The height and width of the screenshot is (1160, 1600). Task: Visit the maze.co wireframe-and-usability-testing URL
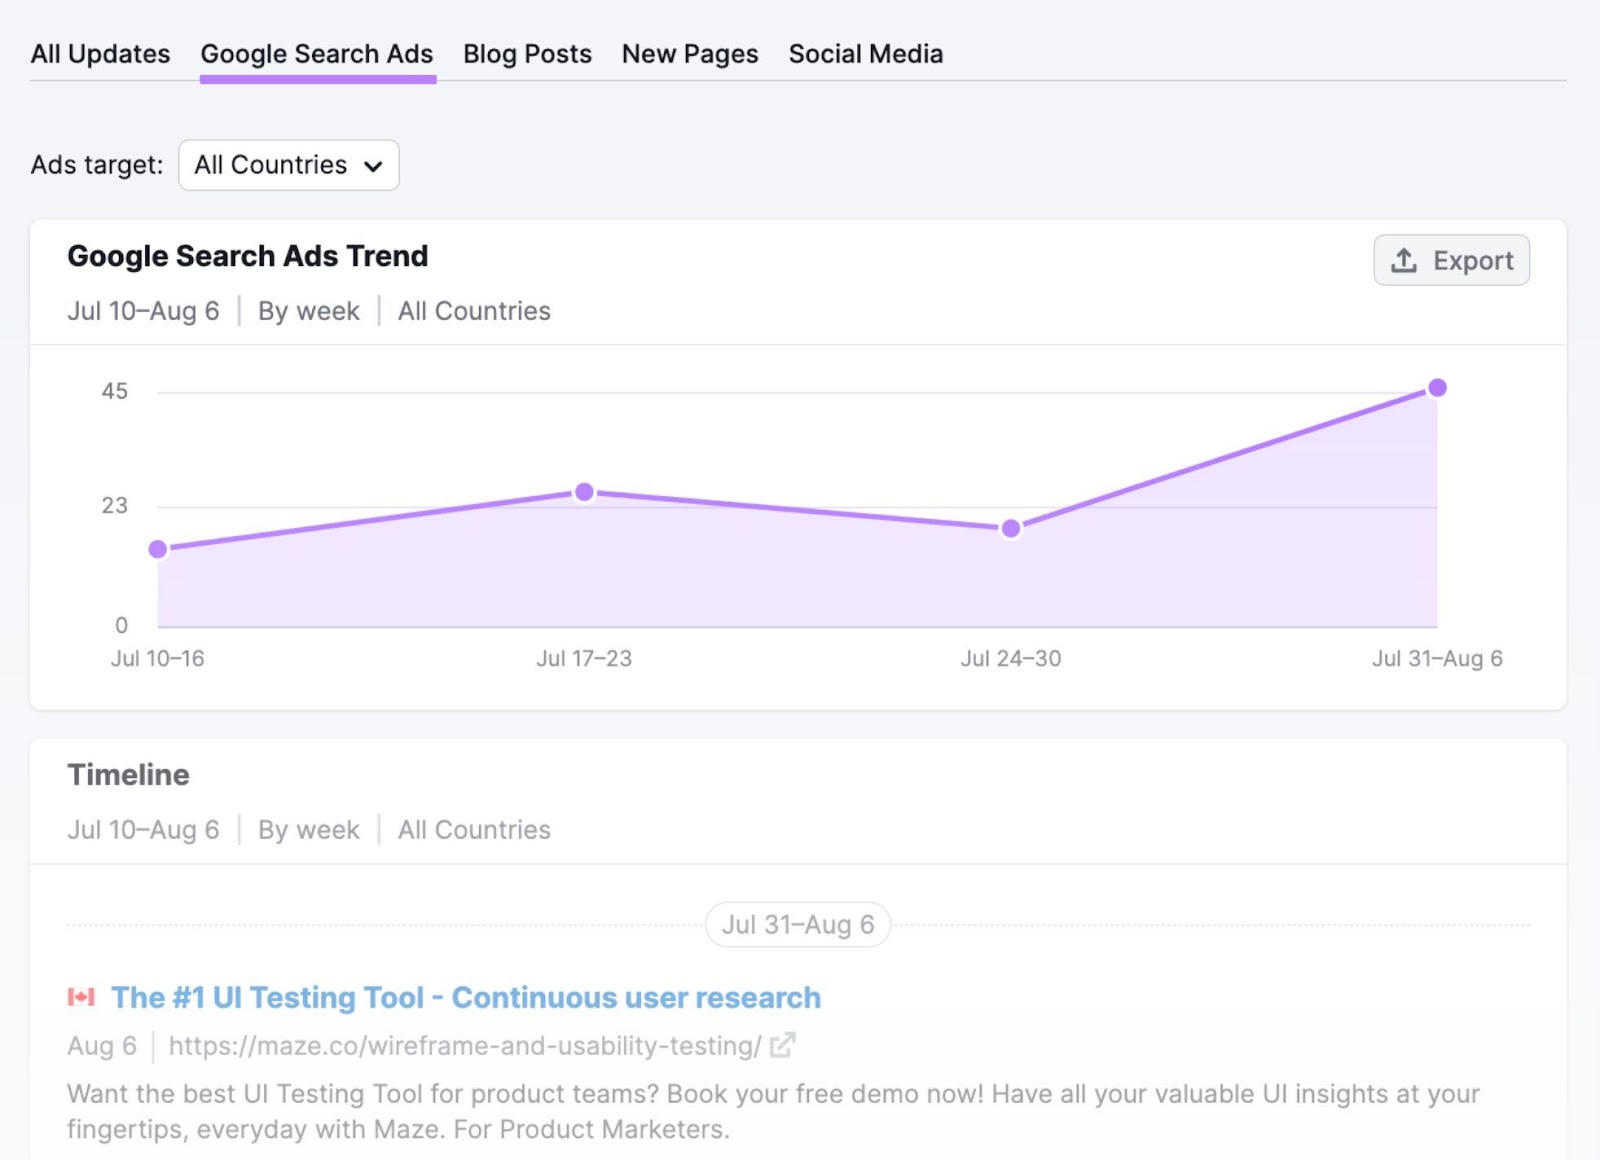click(x=464, y=1046)
